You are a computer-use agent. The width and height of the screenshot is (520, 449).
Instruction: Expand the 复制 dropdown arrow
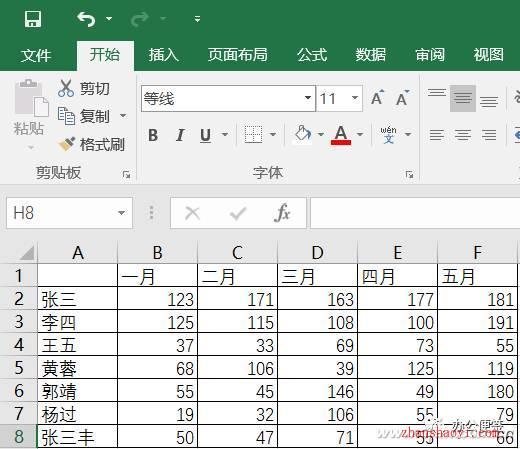coord(123,116)
